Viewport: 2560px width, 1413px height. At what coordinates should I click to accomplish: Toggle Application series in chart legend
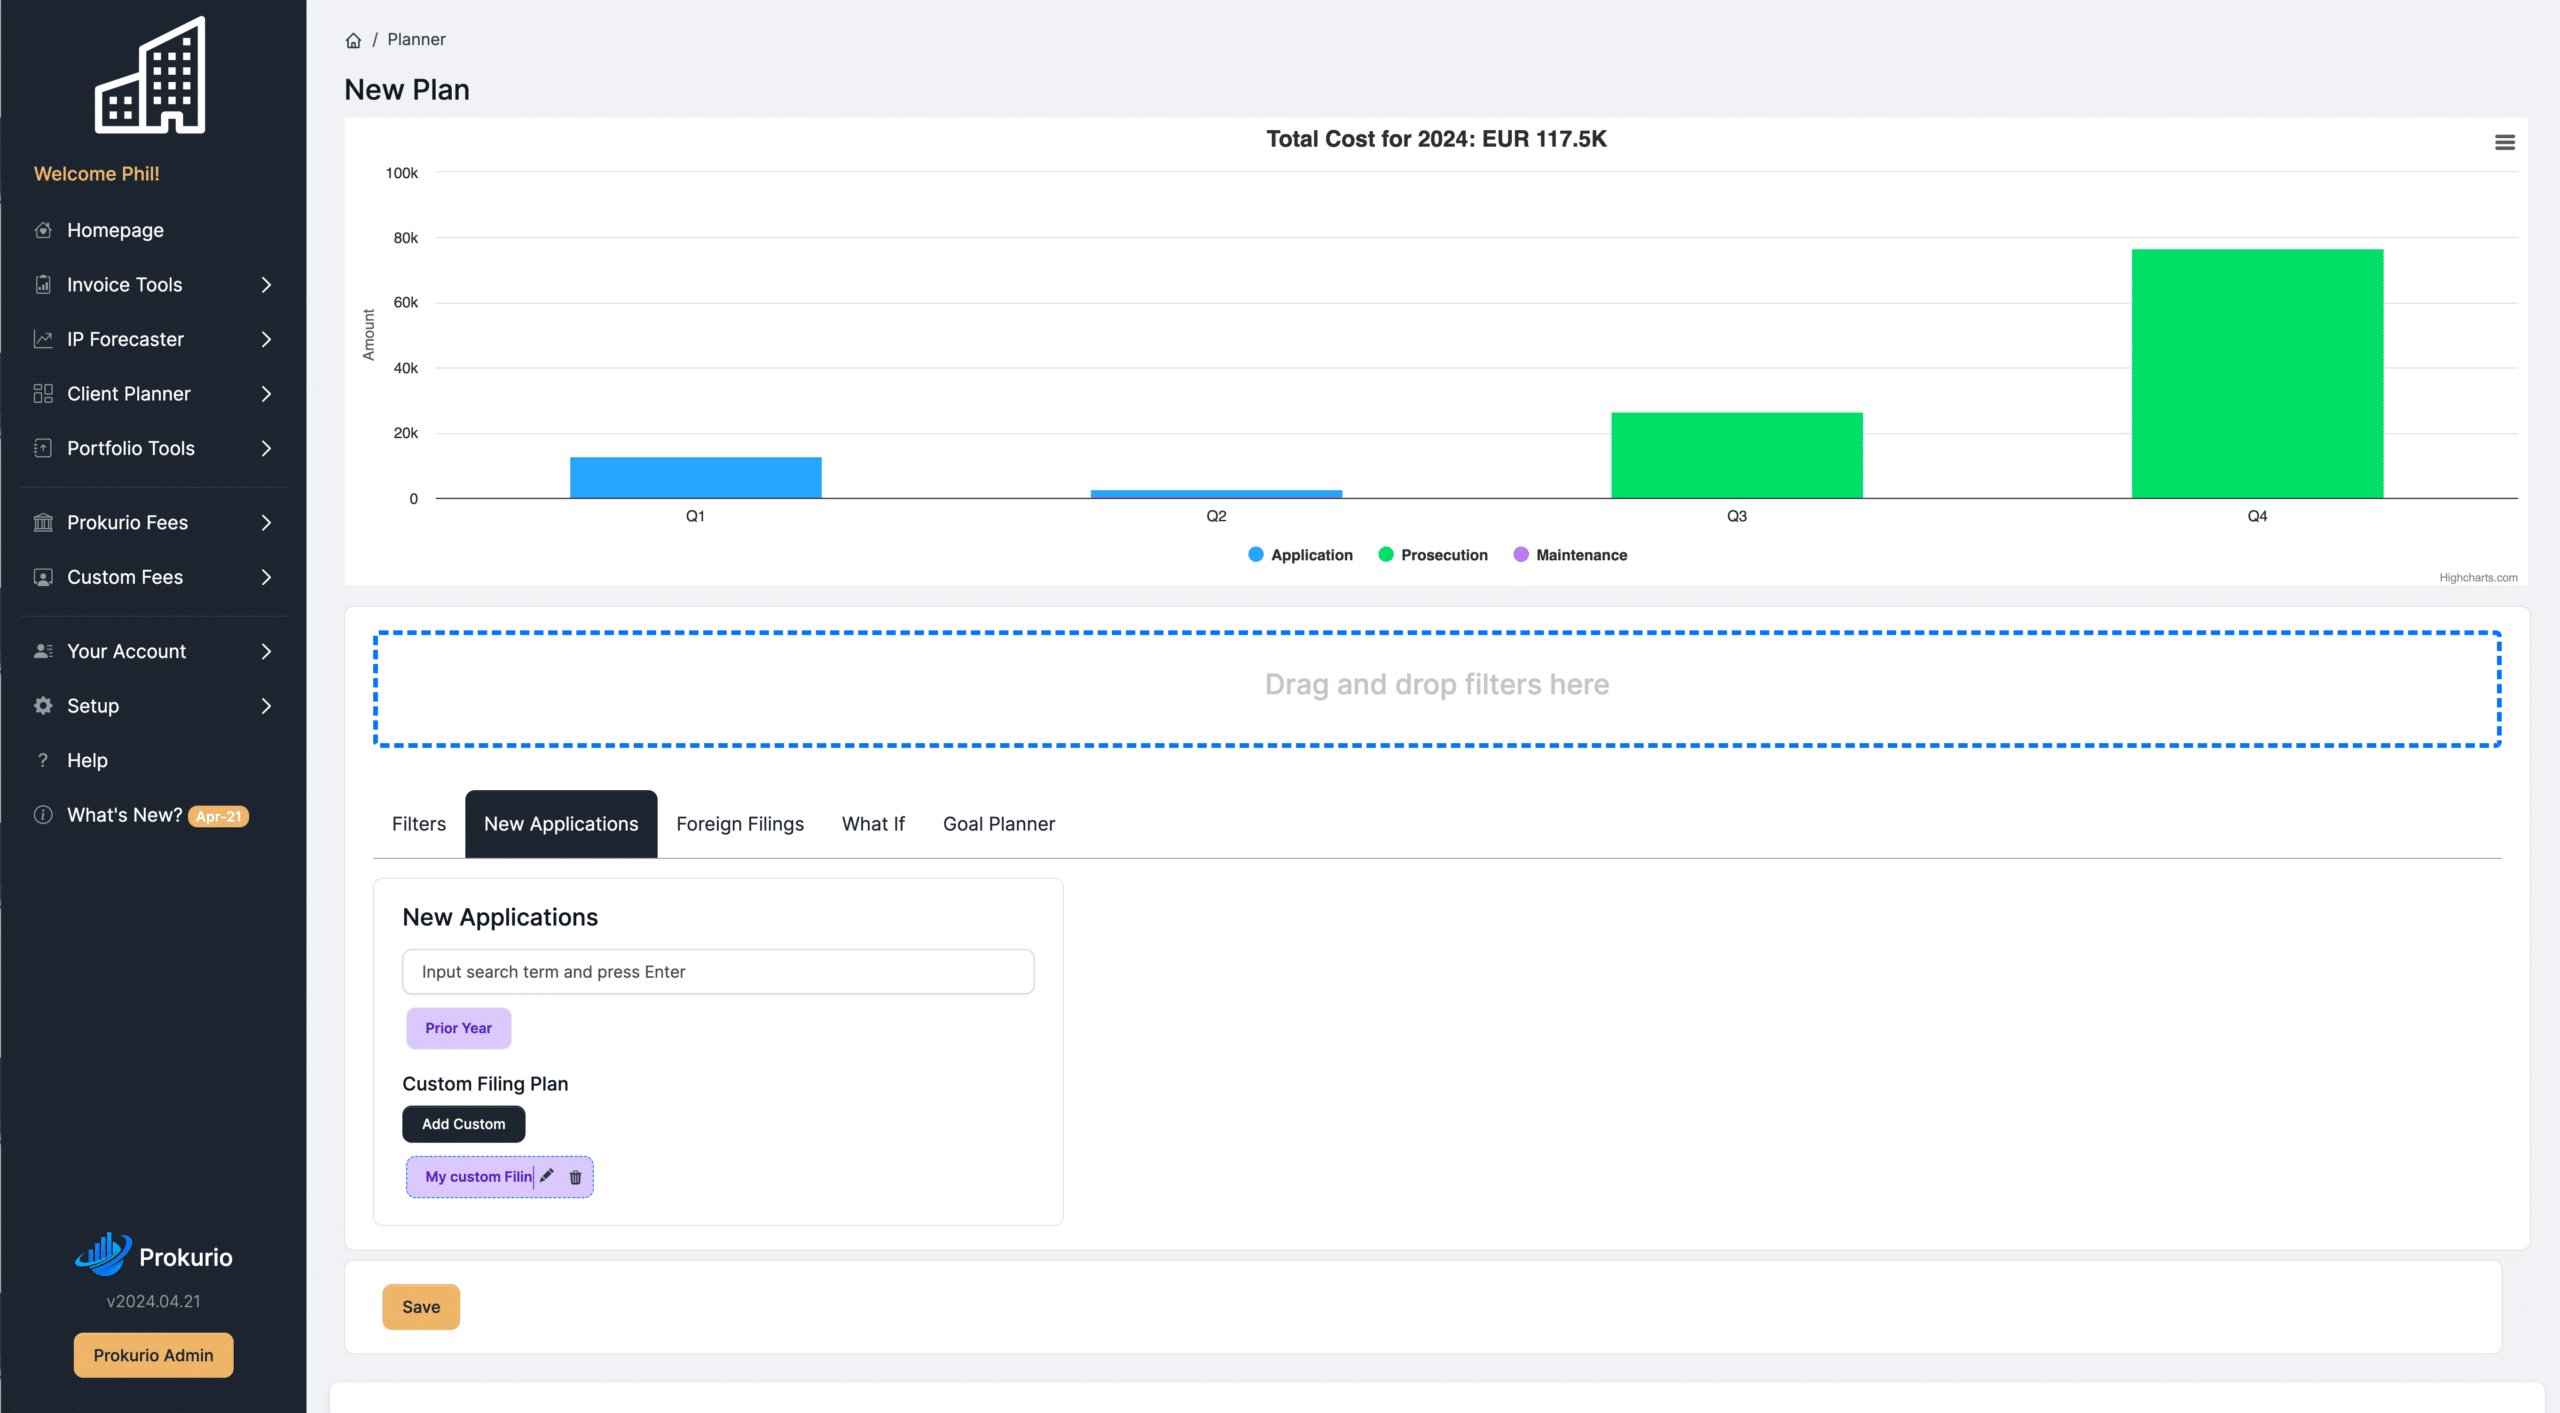tap(1300, 555)
